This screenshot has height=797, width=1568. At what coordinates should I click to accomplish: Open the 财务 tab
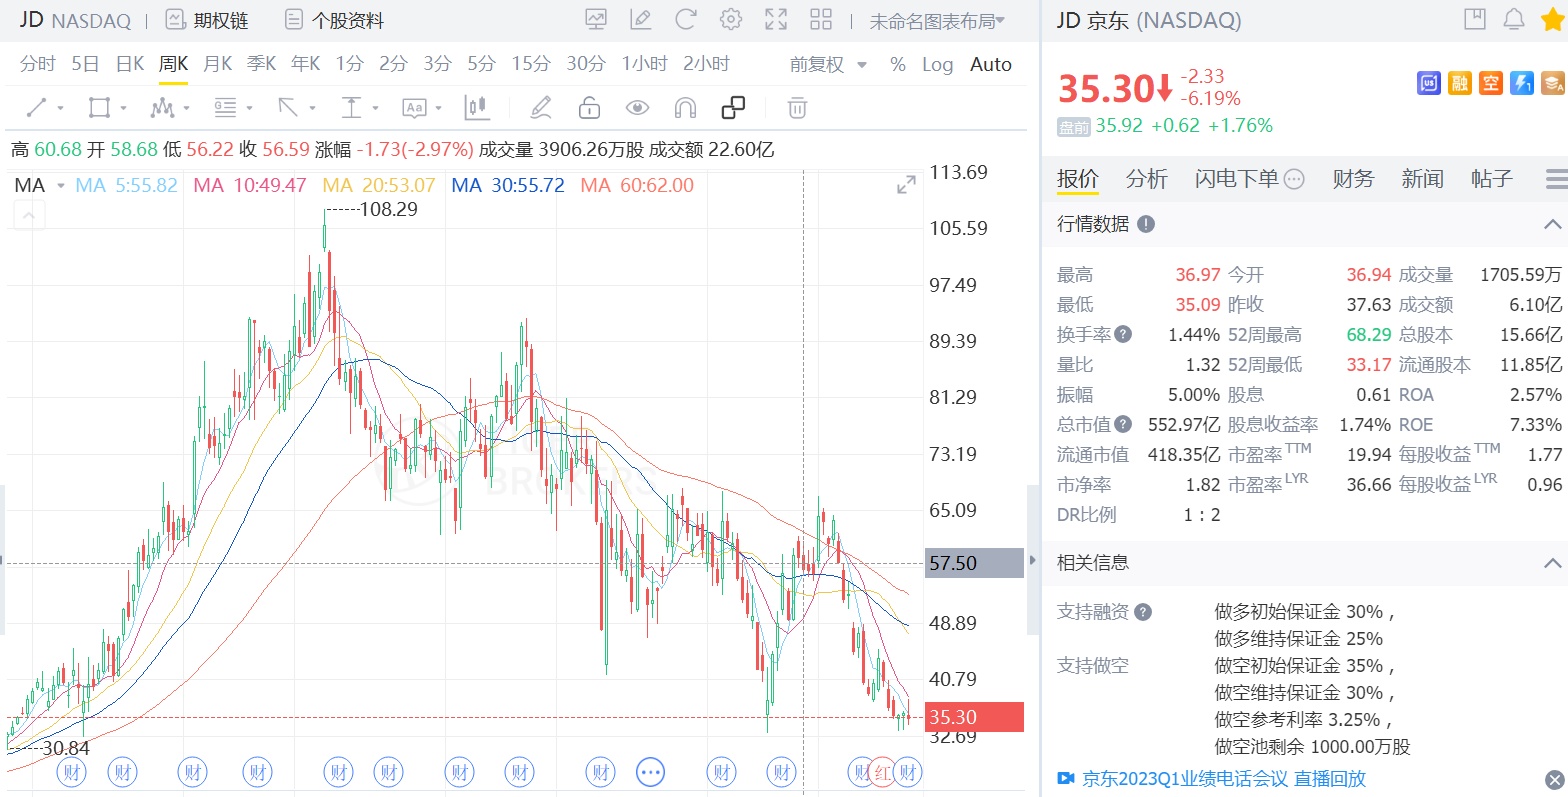[x=1353, y=179]
